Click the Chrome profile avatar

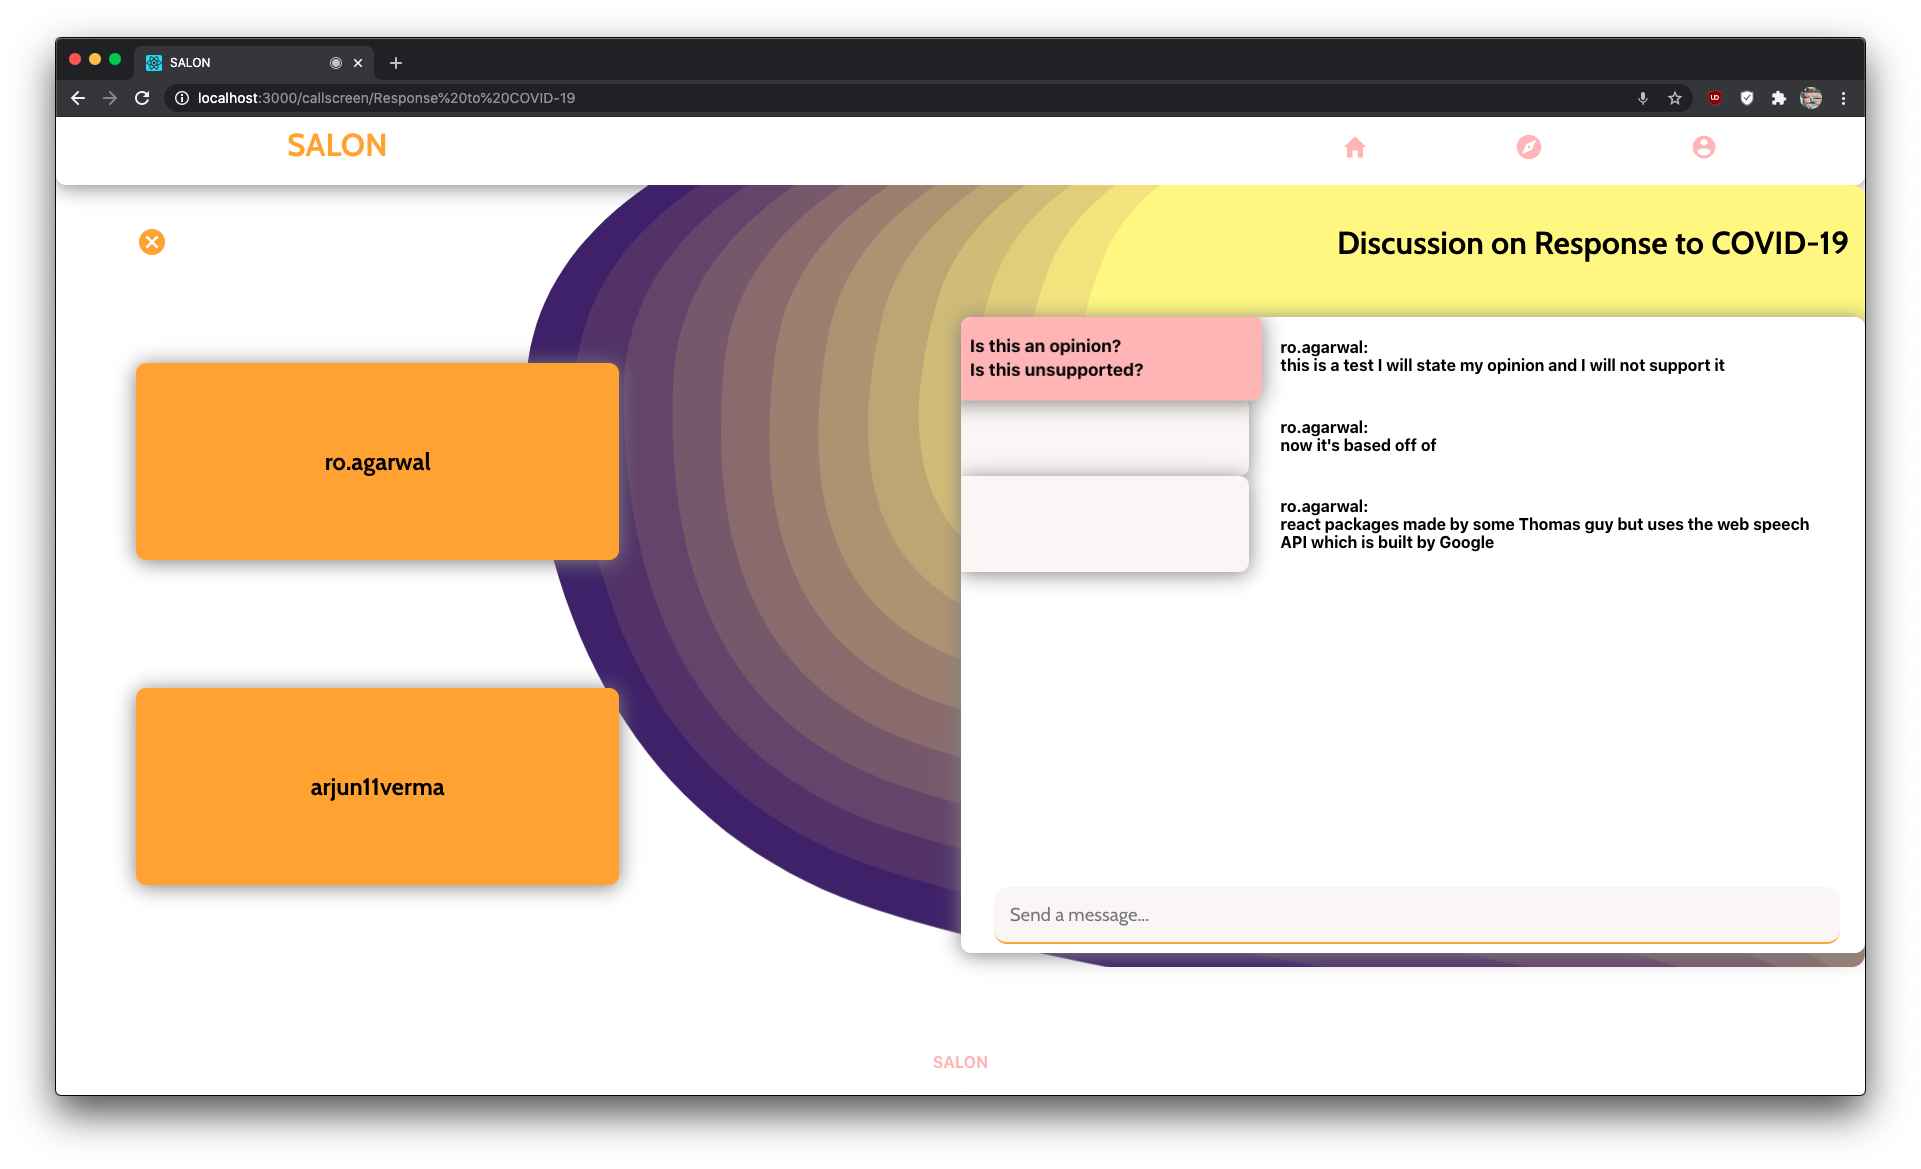tap(1811, 98)
